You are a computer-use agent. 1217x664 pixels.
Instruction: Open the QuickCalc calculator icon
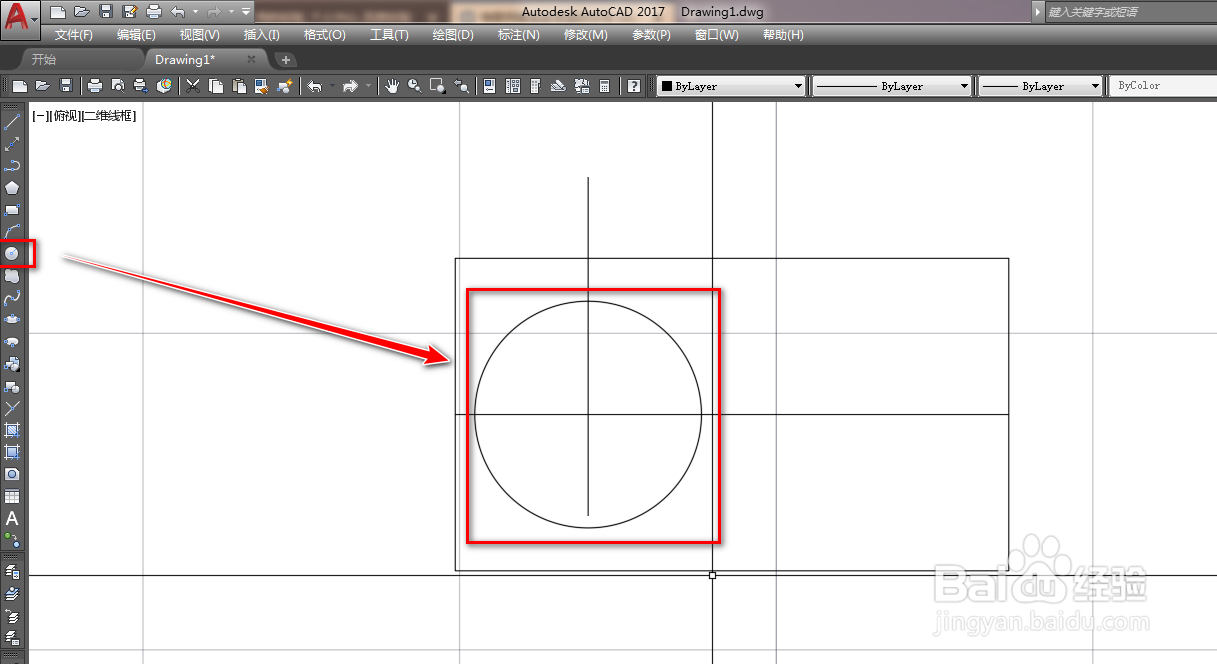pyautogui.click(x=604, y=86)
